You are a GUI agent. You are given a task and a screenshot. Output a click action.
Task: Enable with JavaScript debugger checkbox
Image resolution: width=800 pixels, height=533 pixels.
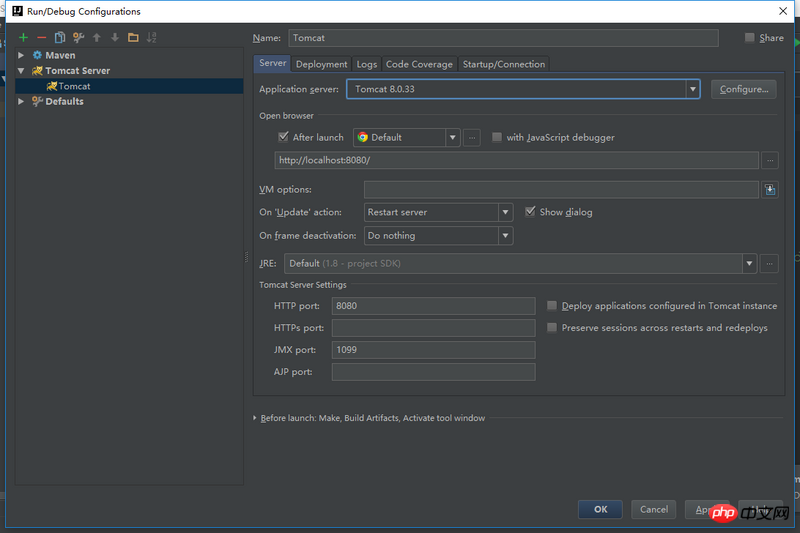pos(496,137)
